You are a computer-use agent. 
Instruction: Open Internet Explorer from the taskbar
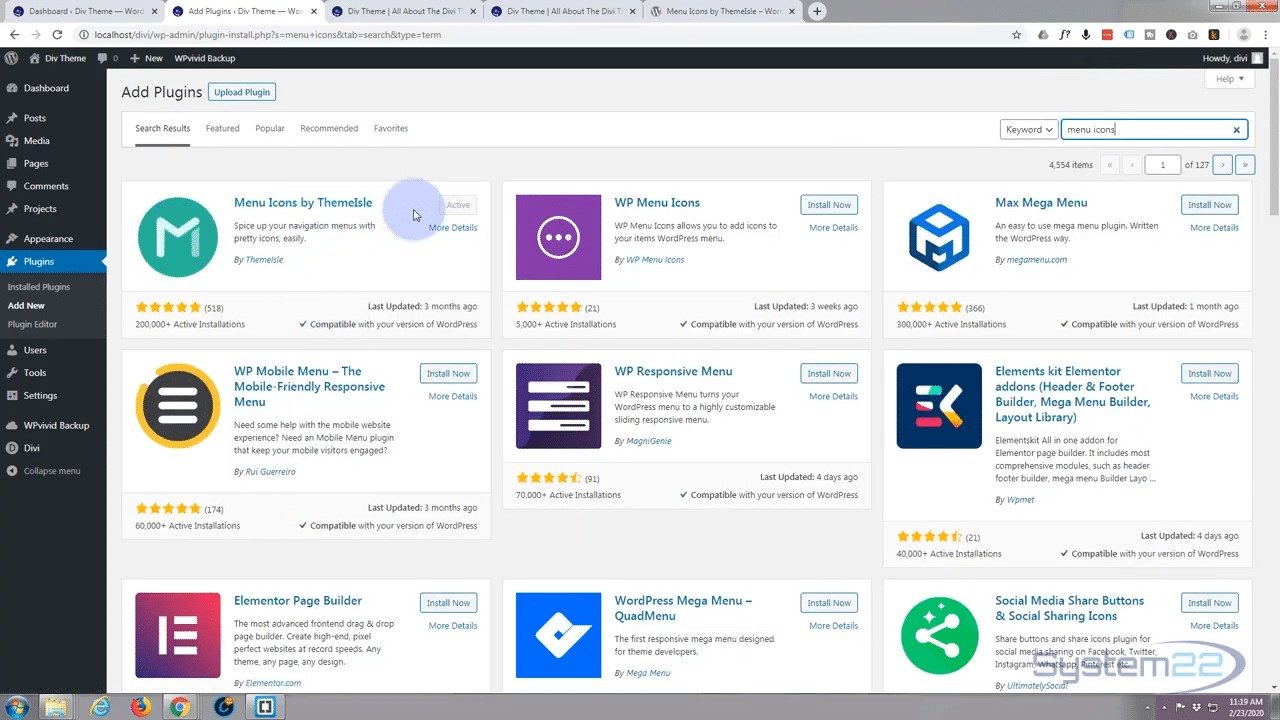100,706
